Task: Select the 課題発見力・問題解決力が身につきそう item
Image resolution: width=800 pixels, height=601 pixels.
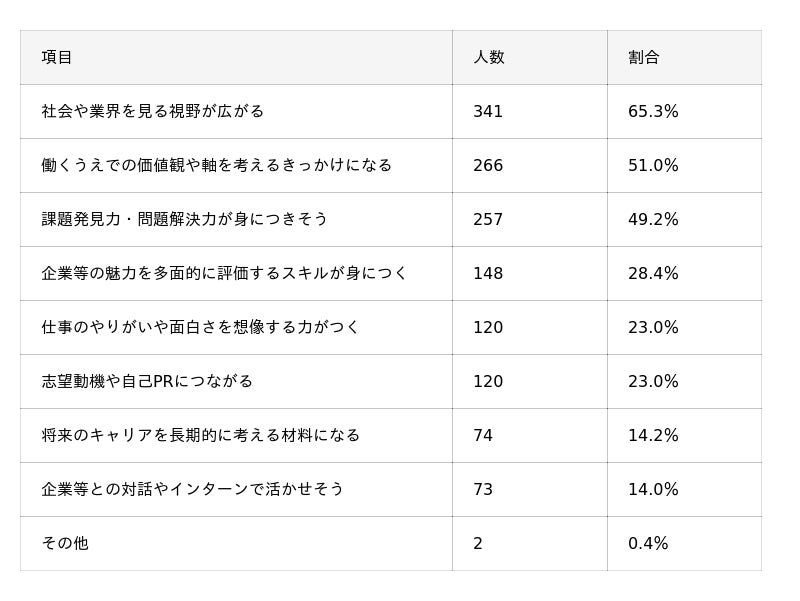Action: point(185,219)
